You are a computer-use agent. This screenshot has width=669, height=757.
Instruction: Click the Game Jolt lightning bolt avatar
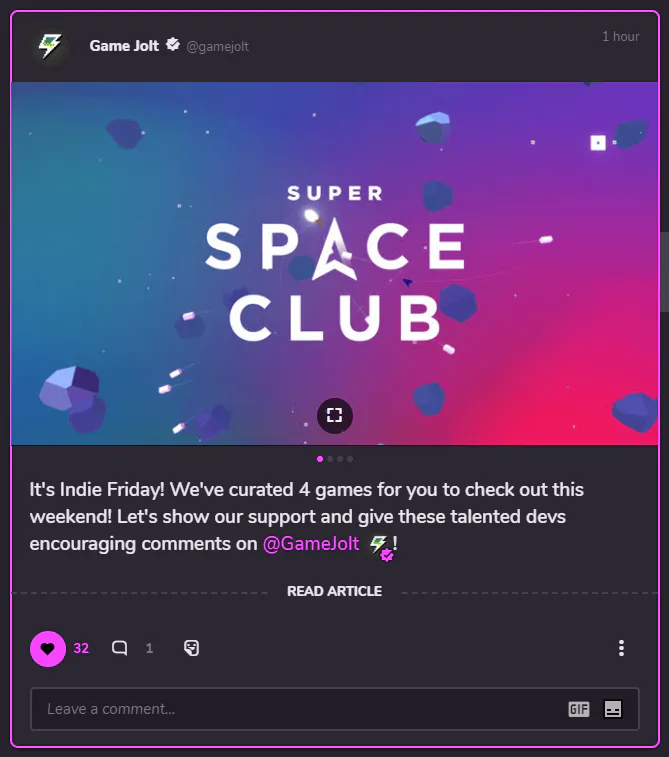coord(50,46)
